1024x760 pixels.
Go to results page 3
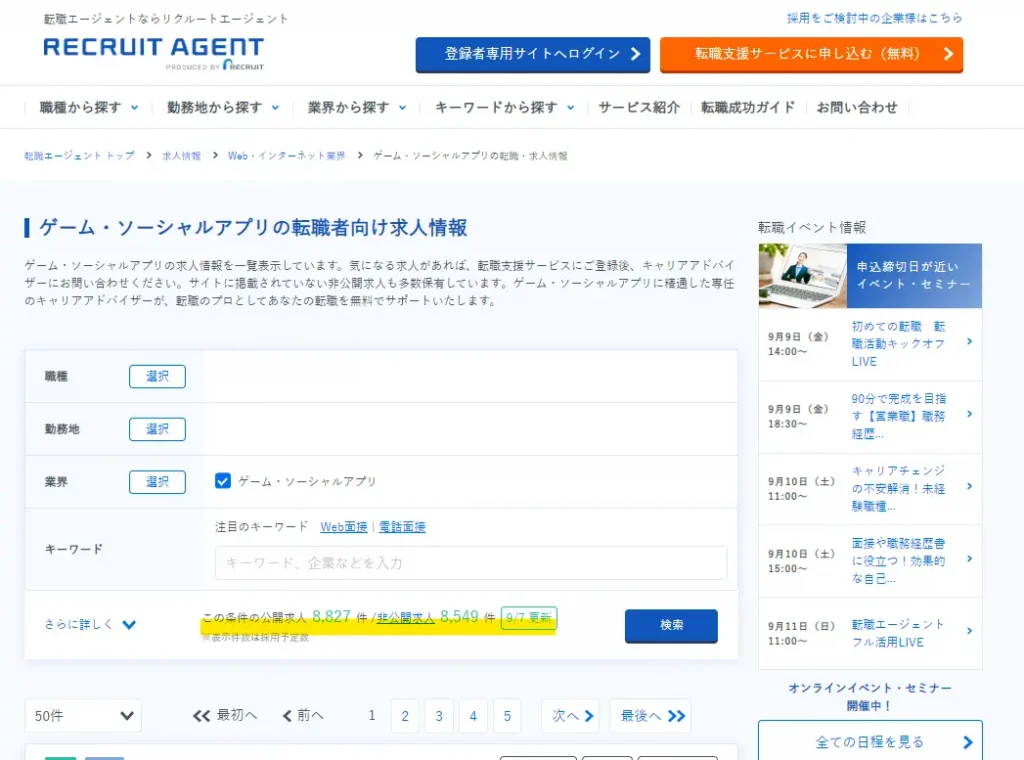pos(439,716)
